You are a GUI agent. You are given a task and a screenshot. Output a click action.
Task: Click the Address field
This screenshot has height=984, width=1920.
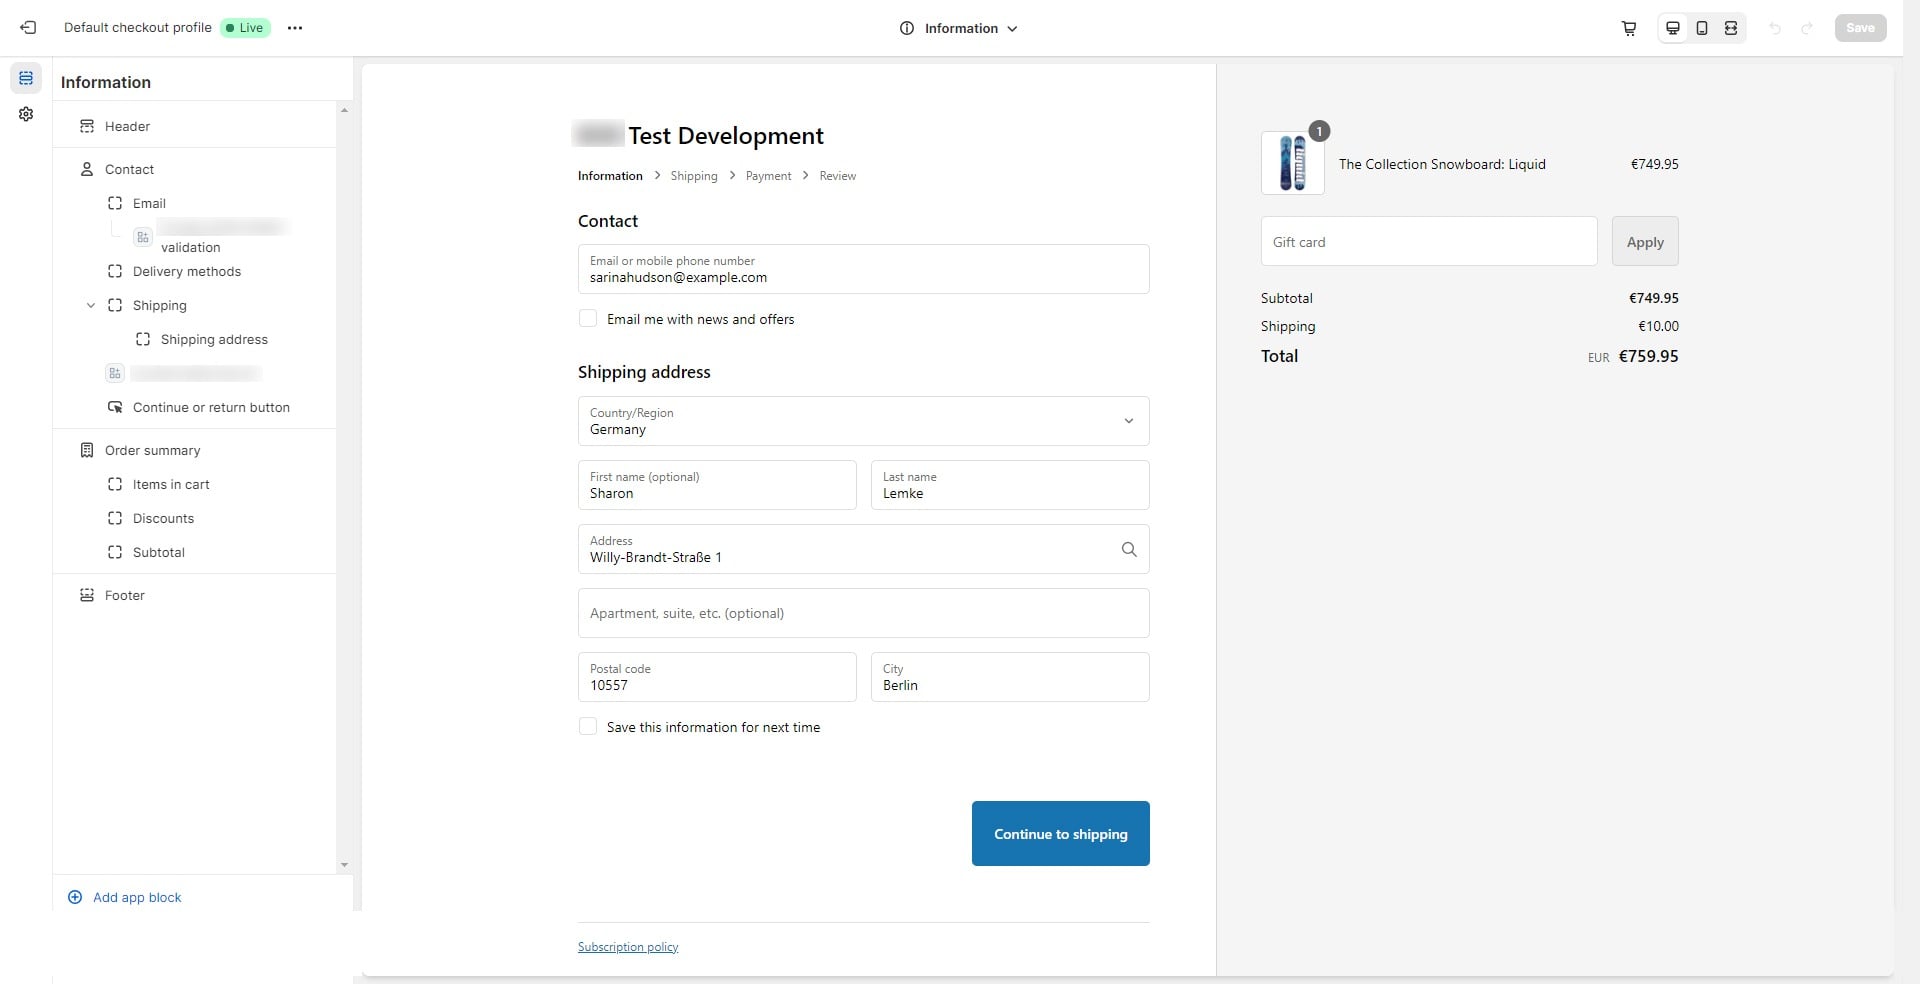863,549
